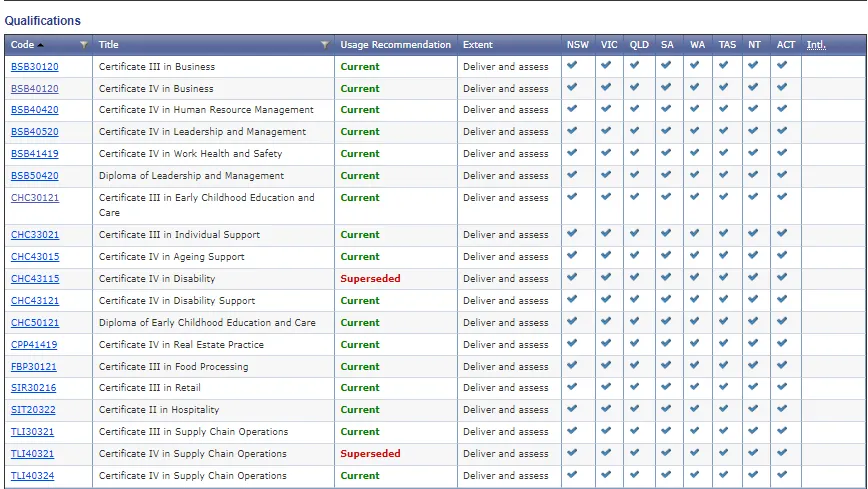Viewport: 868px width, 489px height.
Task: Click TAS checkmark for CHC50121 row
Action: [724, 321]
